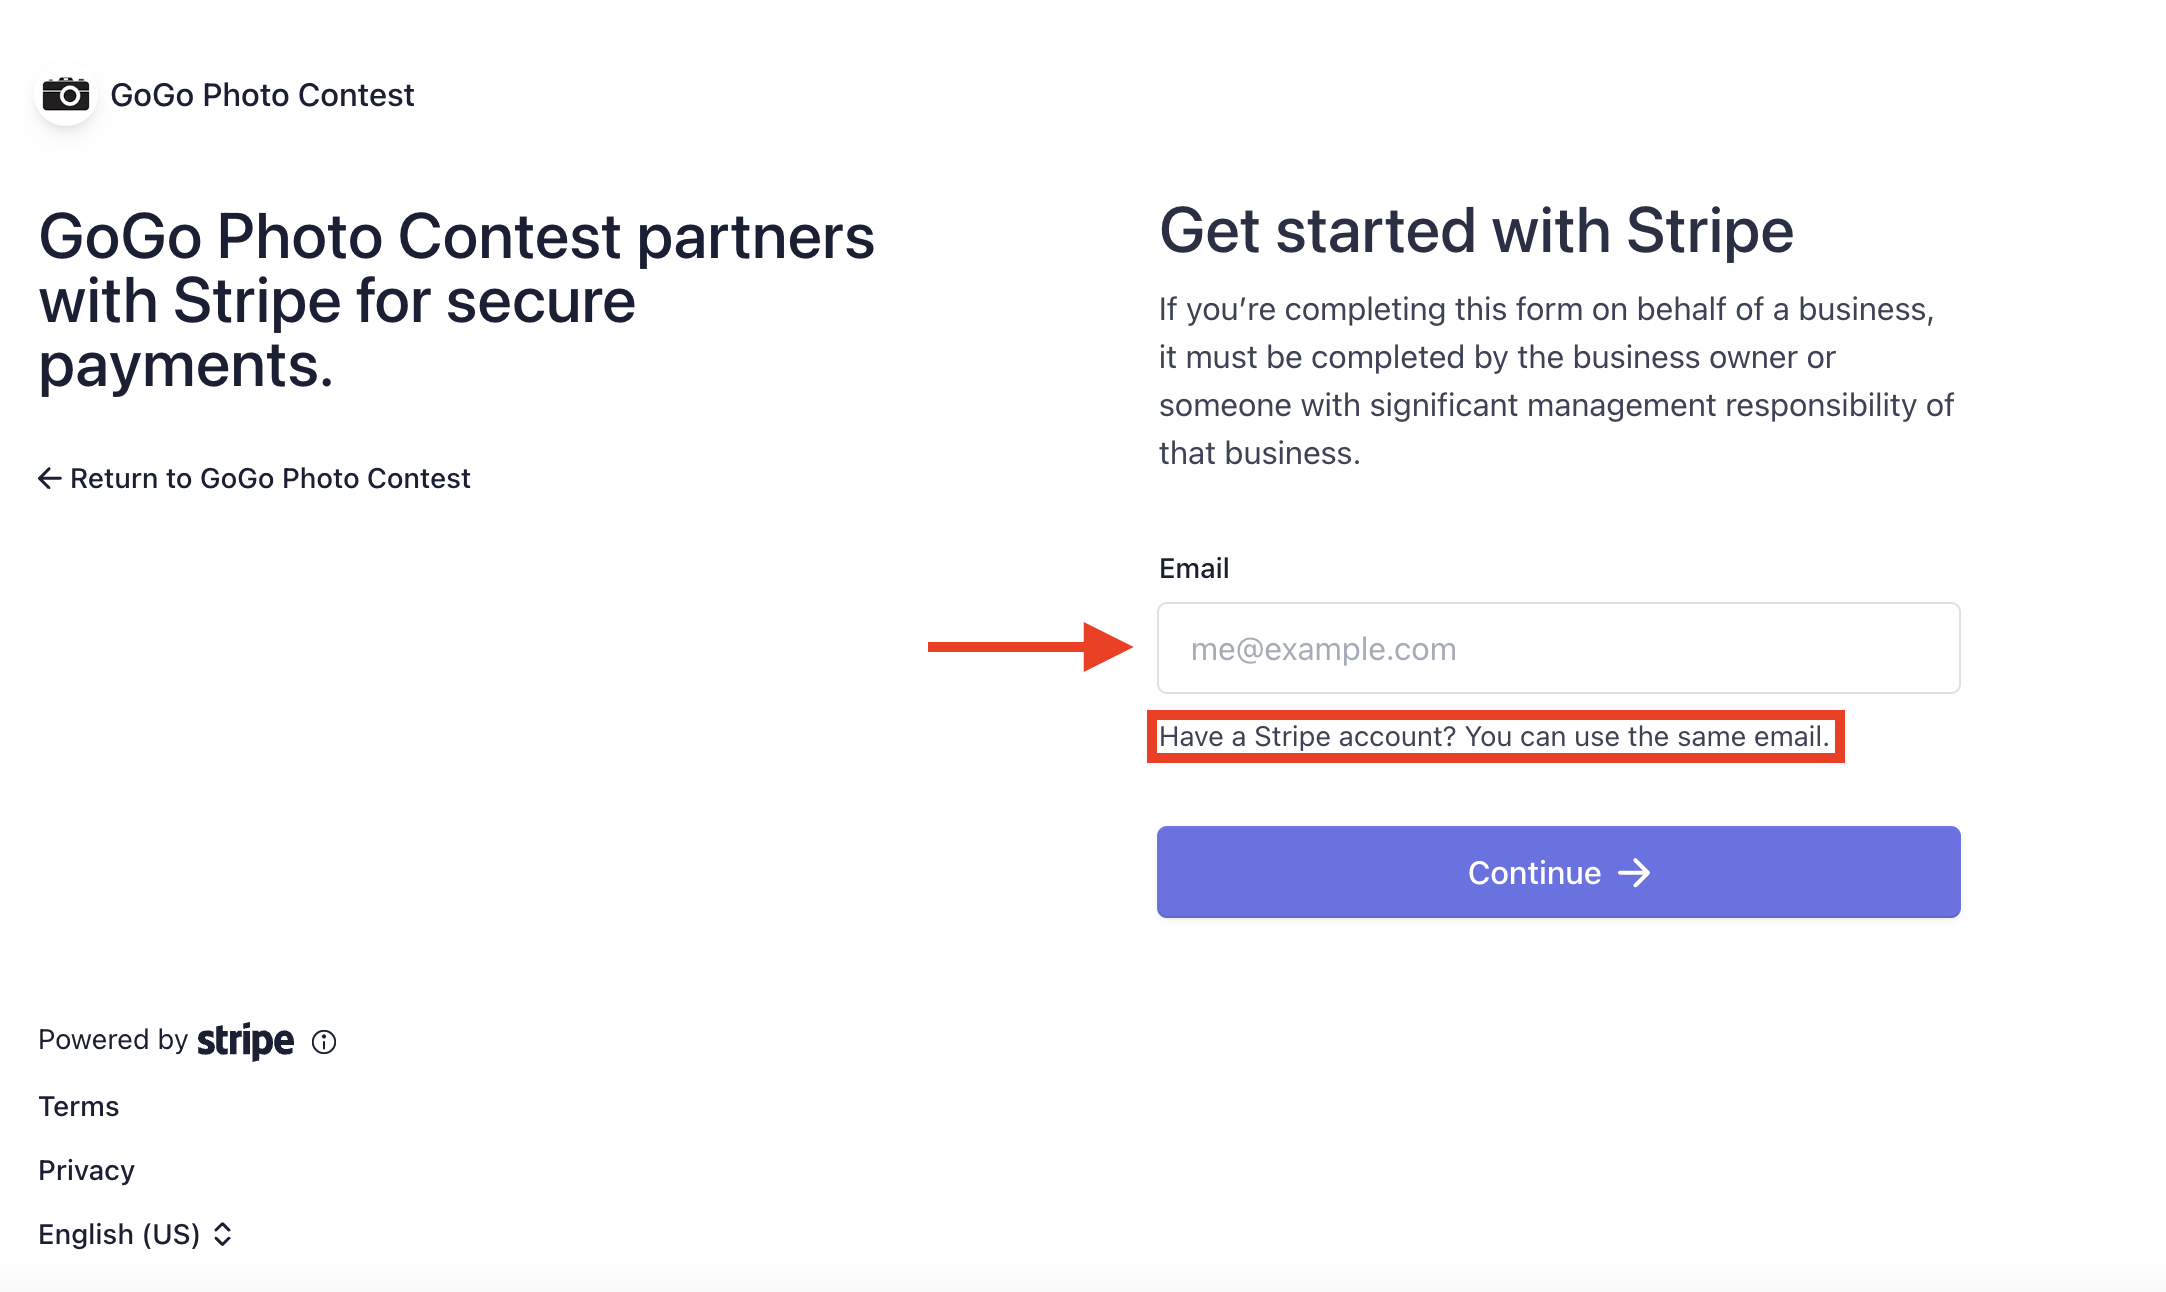Click the up-down chevron beside English (US)
Viewport: 2166px width, 1292px height.
coord(223,1235)
